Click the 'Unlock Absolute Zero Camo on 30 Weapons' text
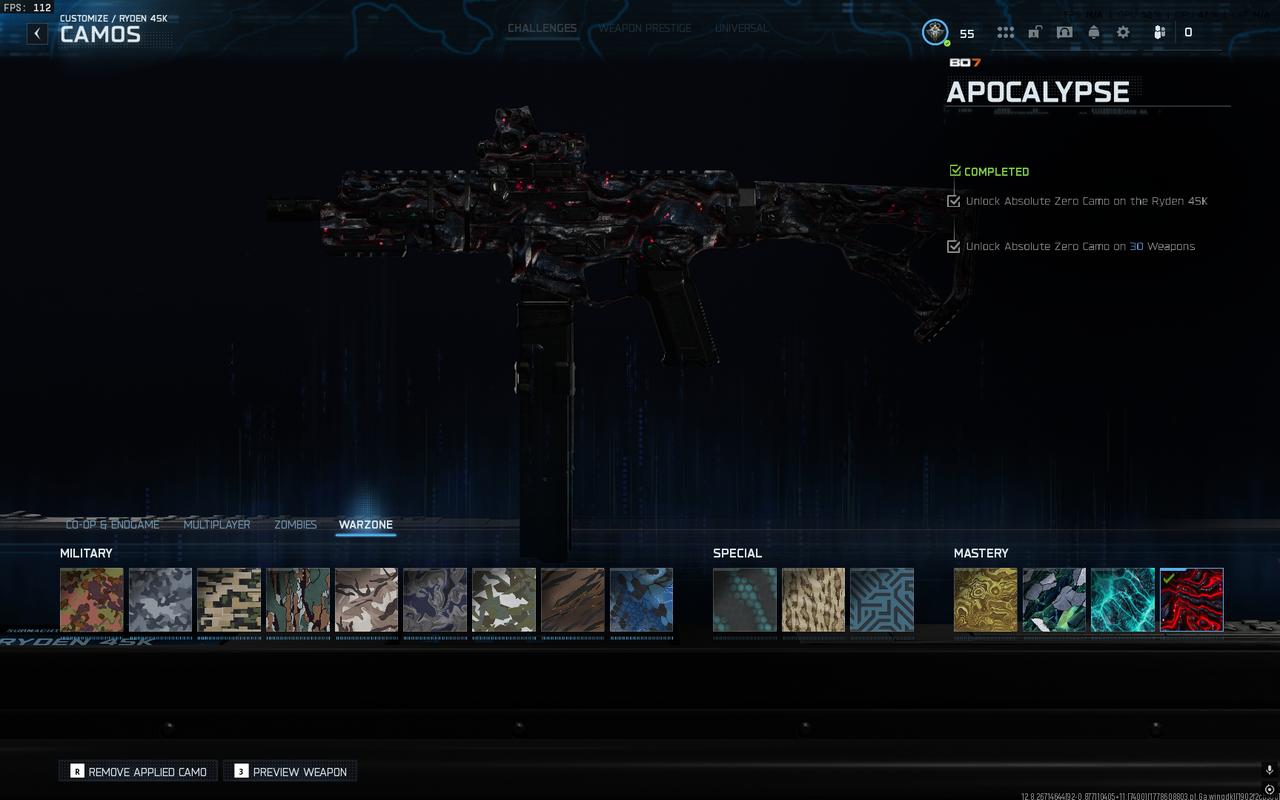Screen dimensions: 1280x800 [x=1080, y=246]
